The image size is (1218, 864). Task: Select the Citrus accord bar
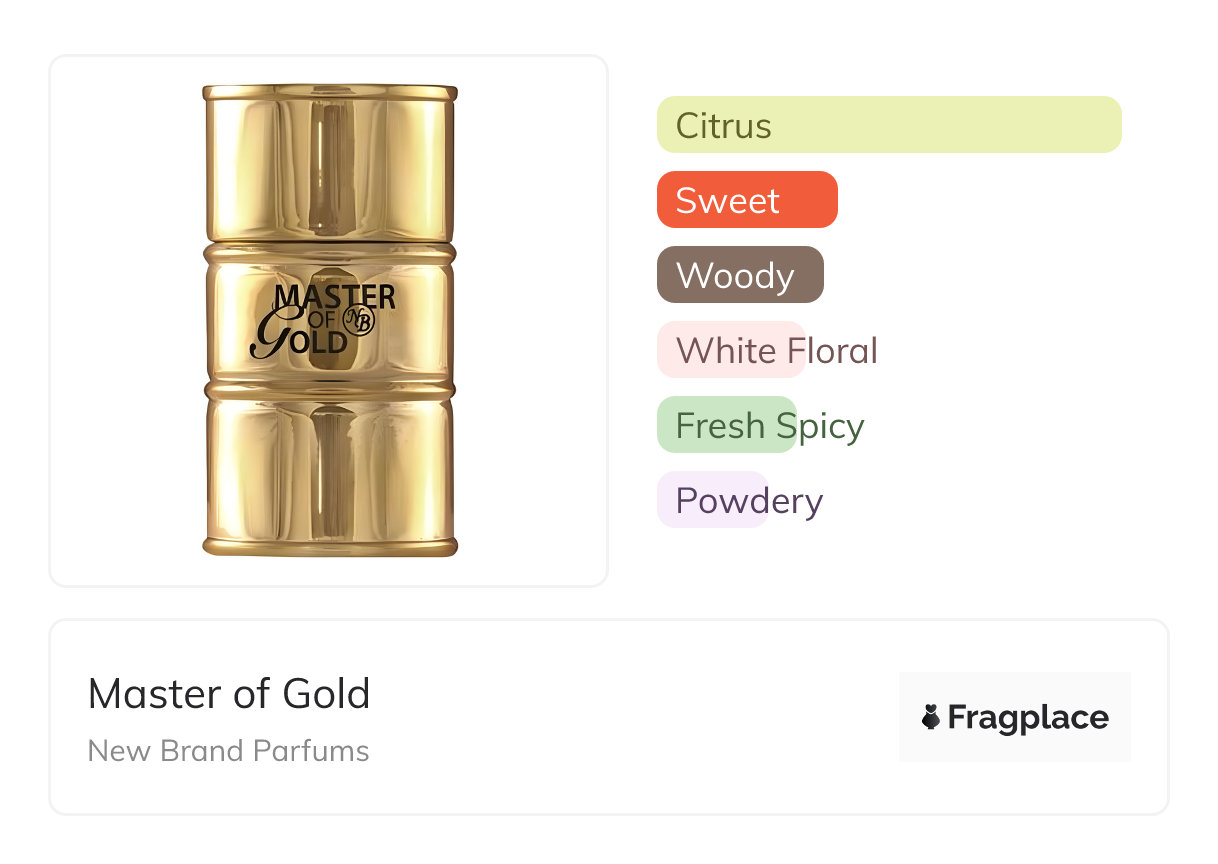point(888,125)
